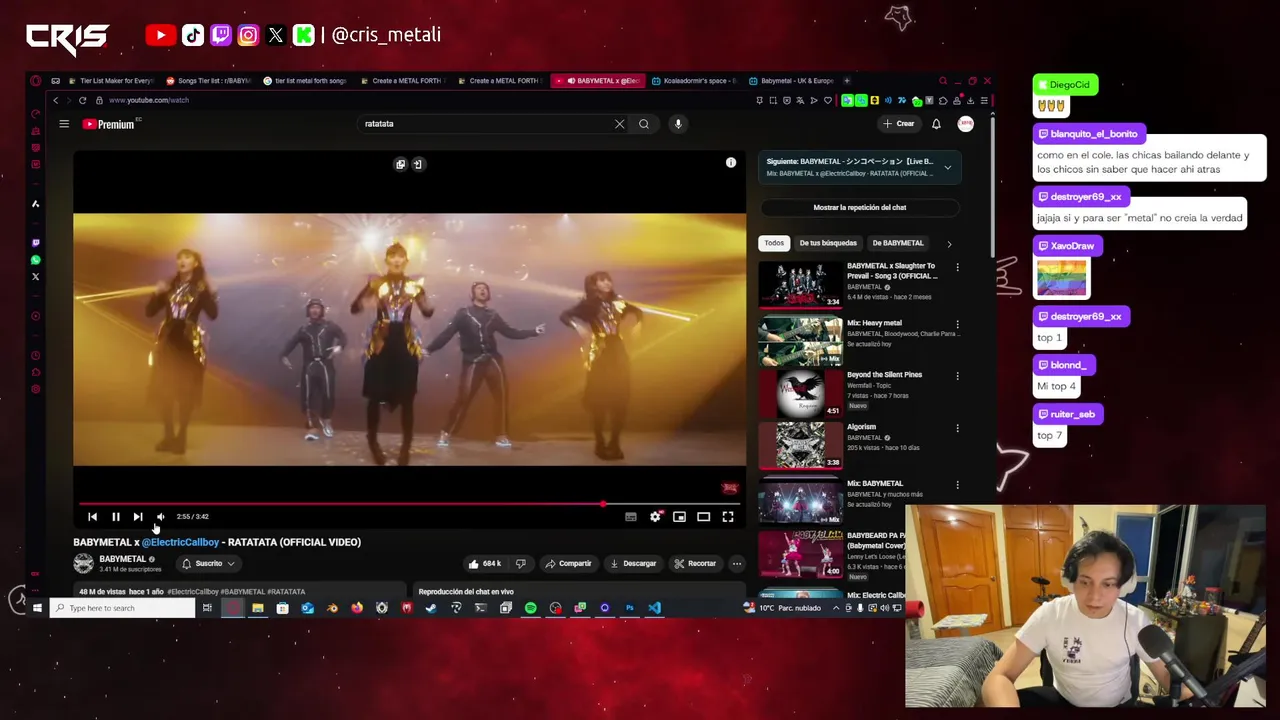Skip to the next video
Viewport: 1280px width, 720px height.
click(x=138, y=517)
